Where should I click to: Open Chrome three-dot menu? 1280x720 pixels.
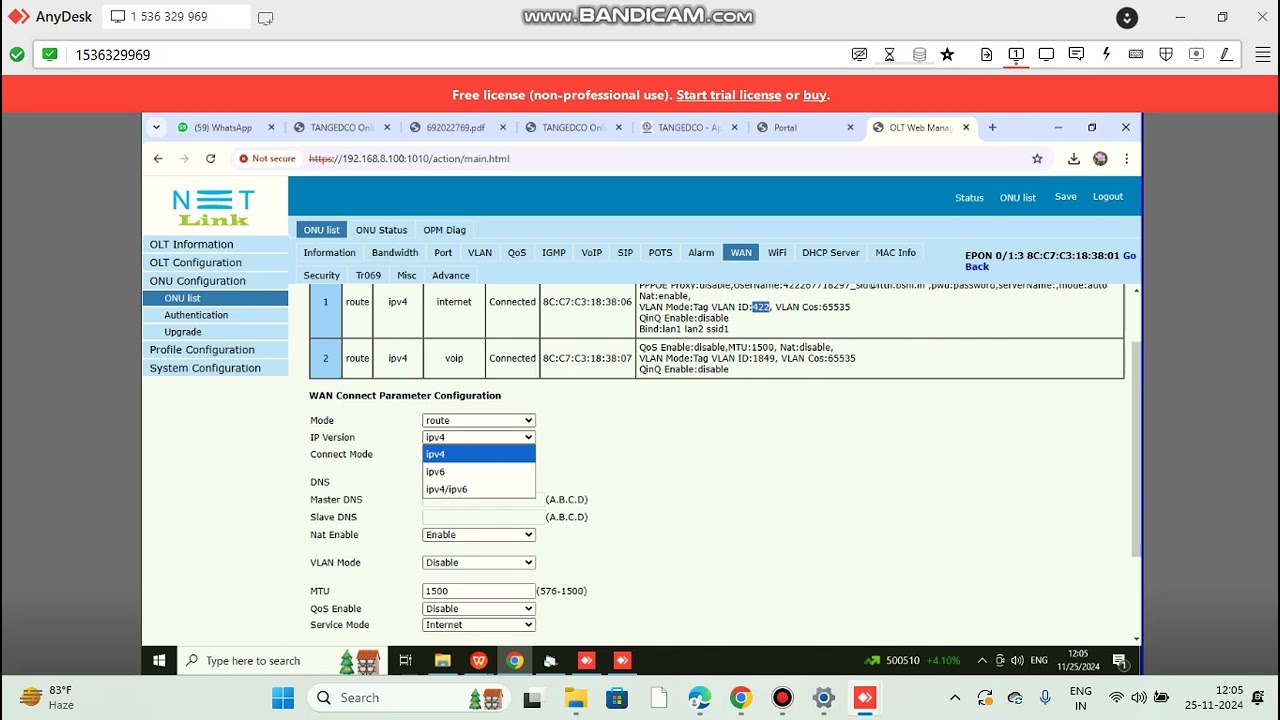(x=1126, y=158)
